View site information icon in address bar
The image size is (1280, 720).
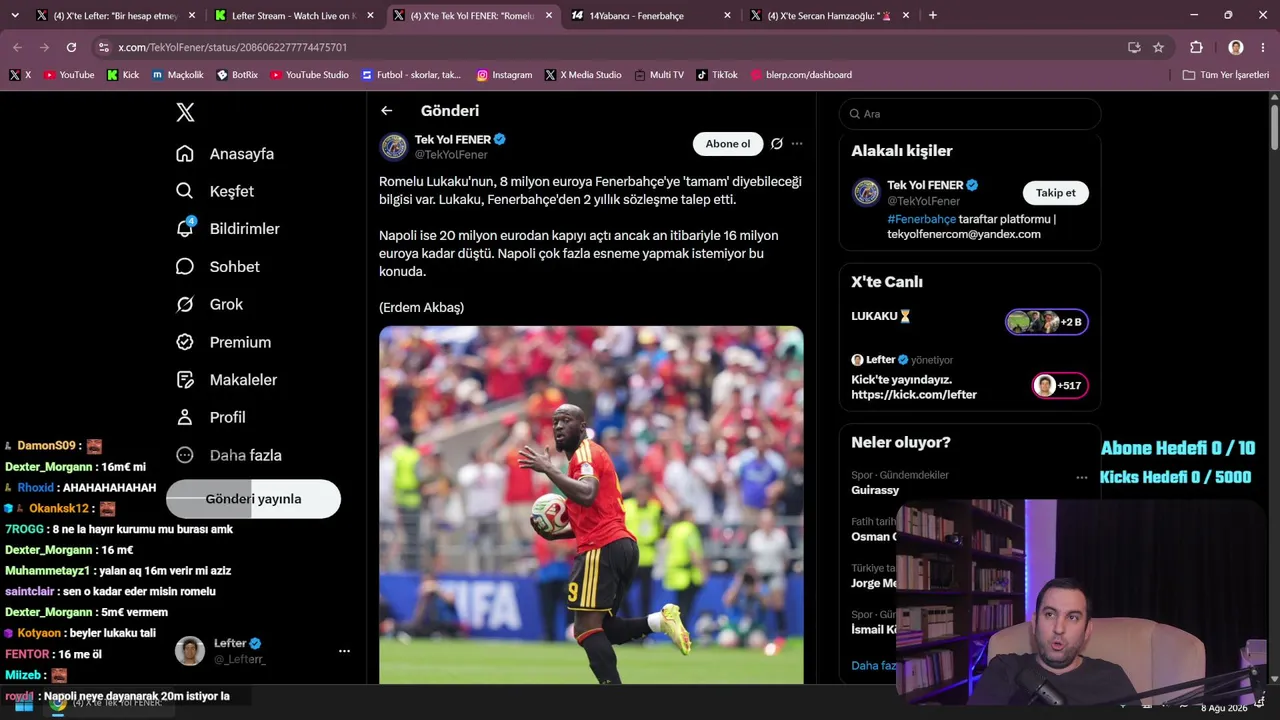[x=104, y=47]
